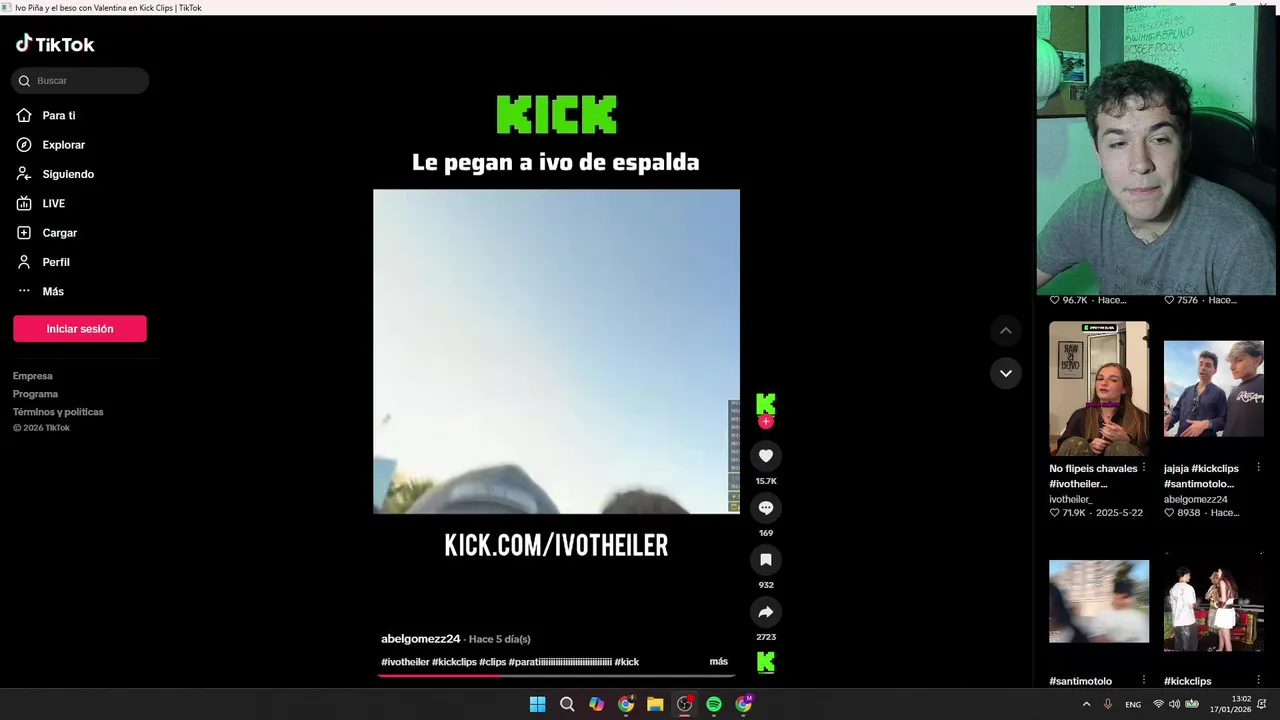Open options dots for #santimotolo video
Screen dimensions: 1280x720
(x=1144, y=681)
